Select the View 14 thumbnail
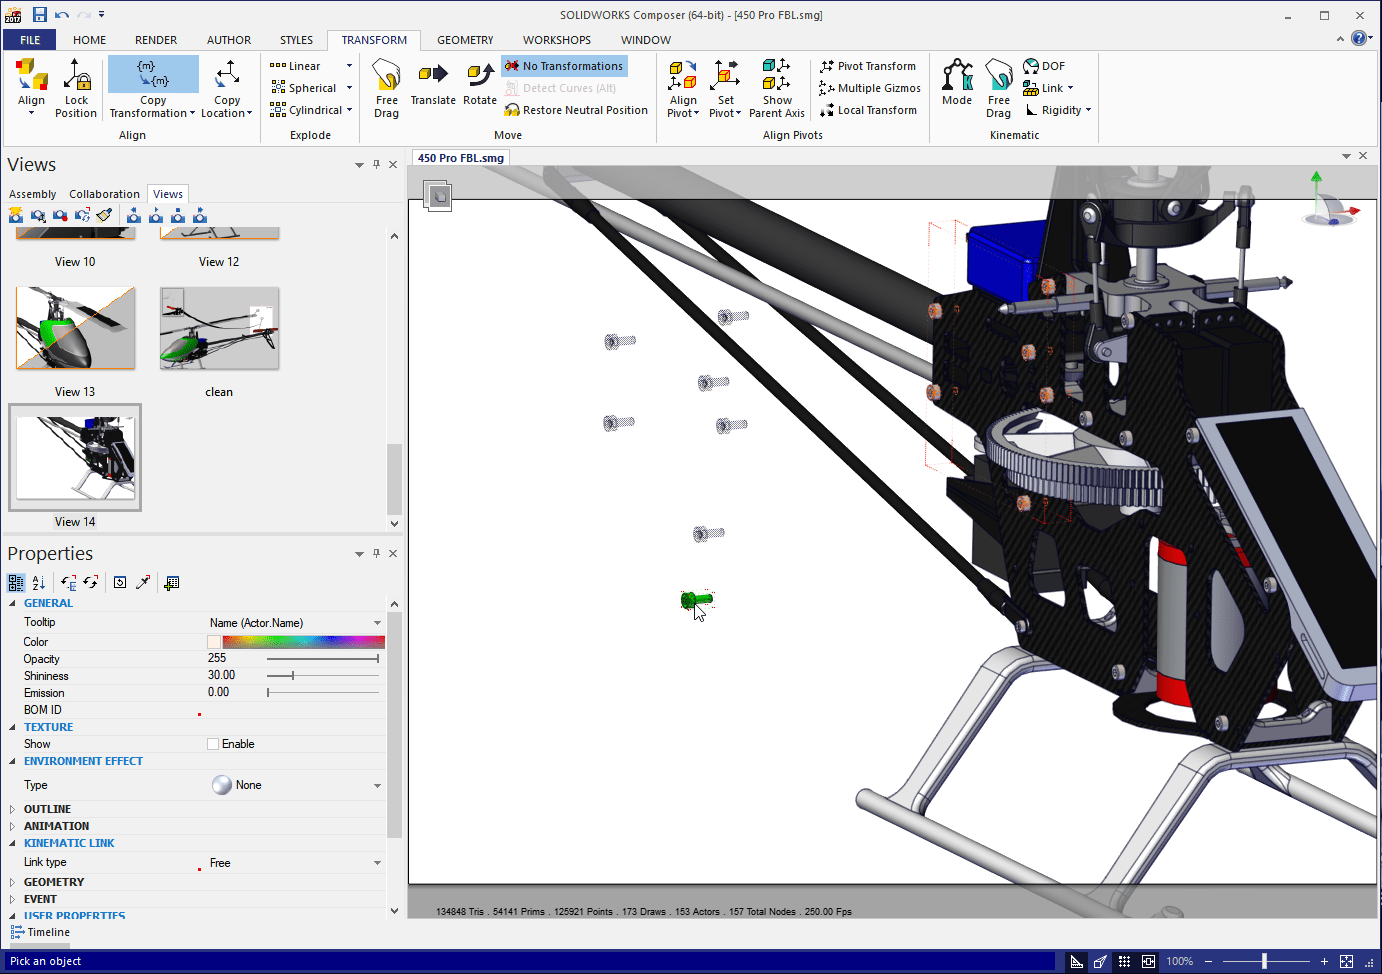Viewport: 1382px width, 974px height. click(x=75, y=457)
